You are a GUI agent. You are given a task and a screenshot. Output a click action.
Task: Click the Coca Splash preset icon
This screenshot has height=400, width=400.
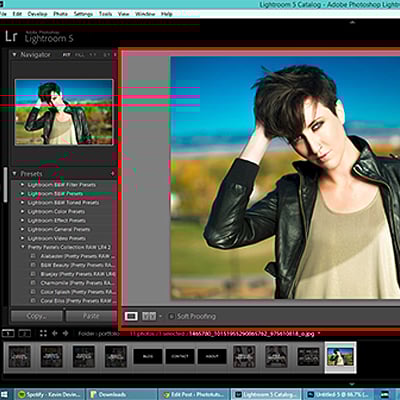[x=33, y=292]
